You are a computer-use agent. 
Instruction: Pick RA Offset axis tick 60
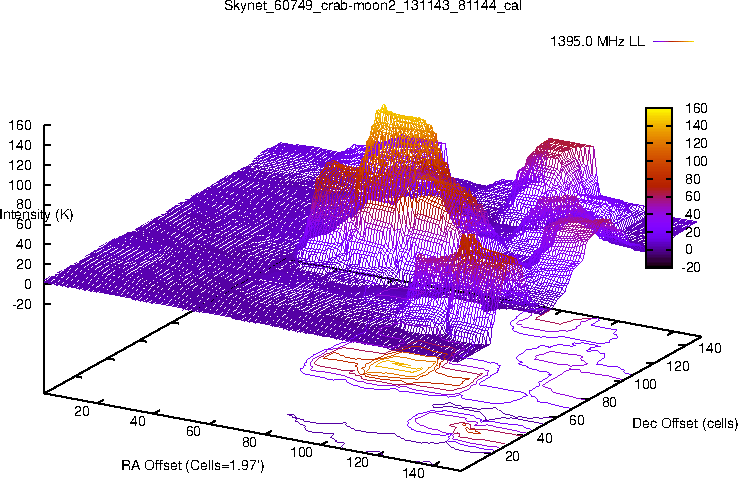click(193, 431)
